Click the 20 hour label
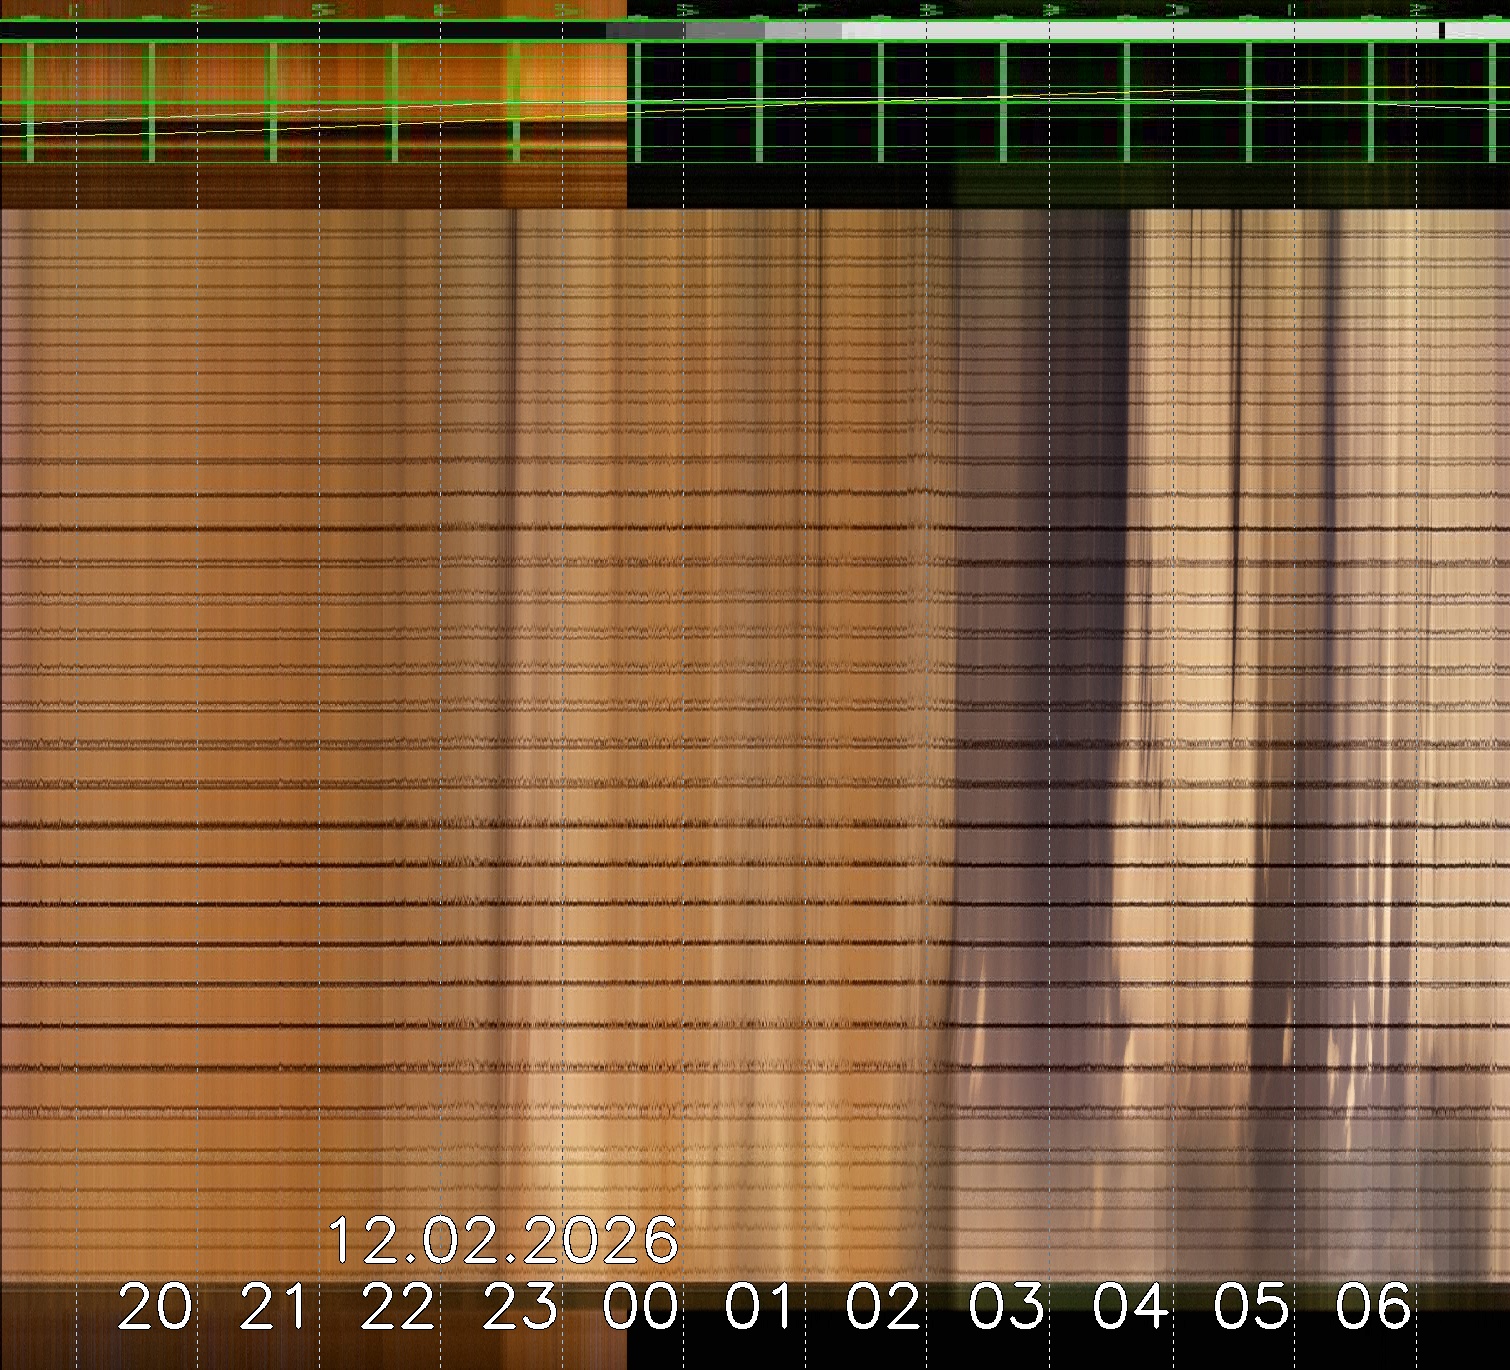Image resolution: width=1510 pixels, height=1370 pixels. [x=155, y=1307]
